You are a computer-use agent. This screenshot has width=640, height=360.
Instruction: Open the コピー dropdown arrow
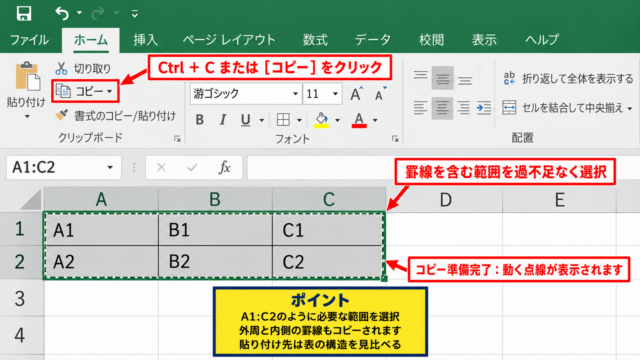coord(109,91)
